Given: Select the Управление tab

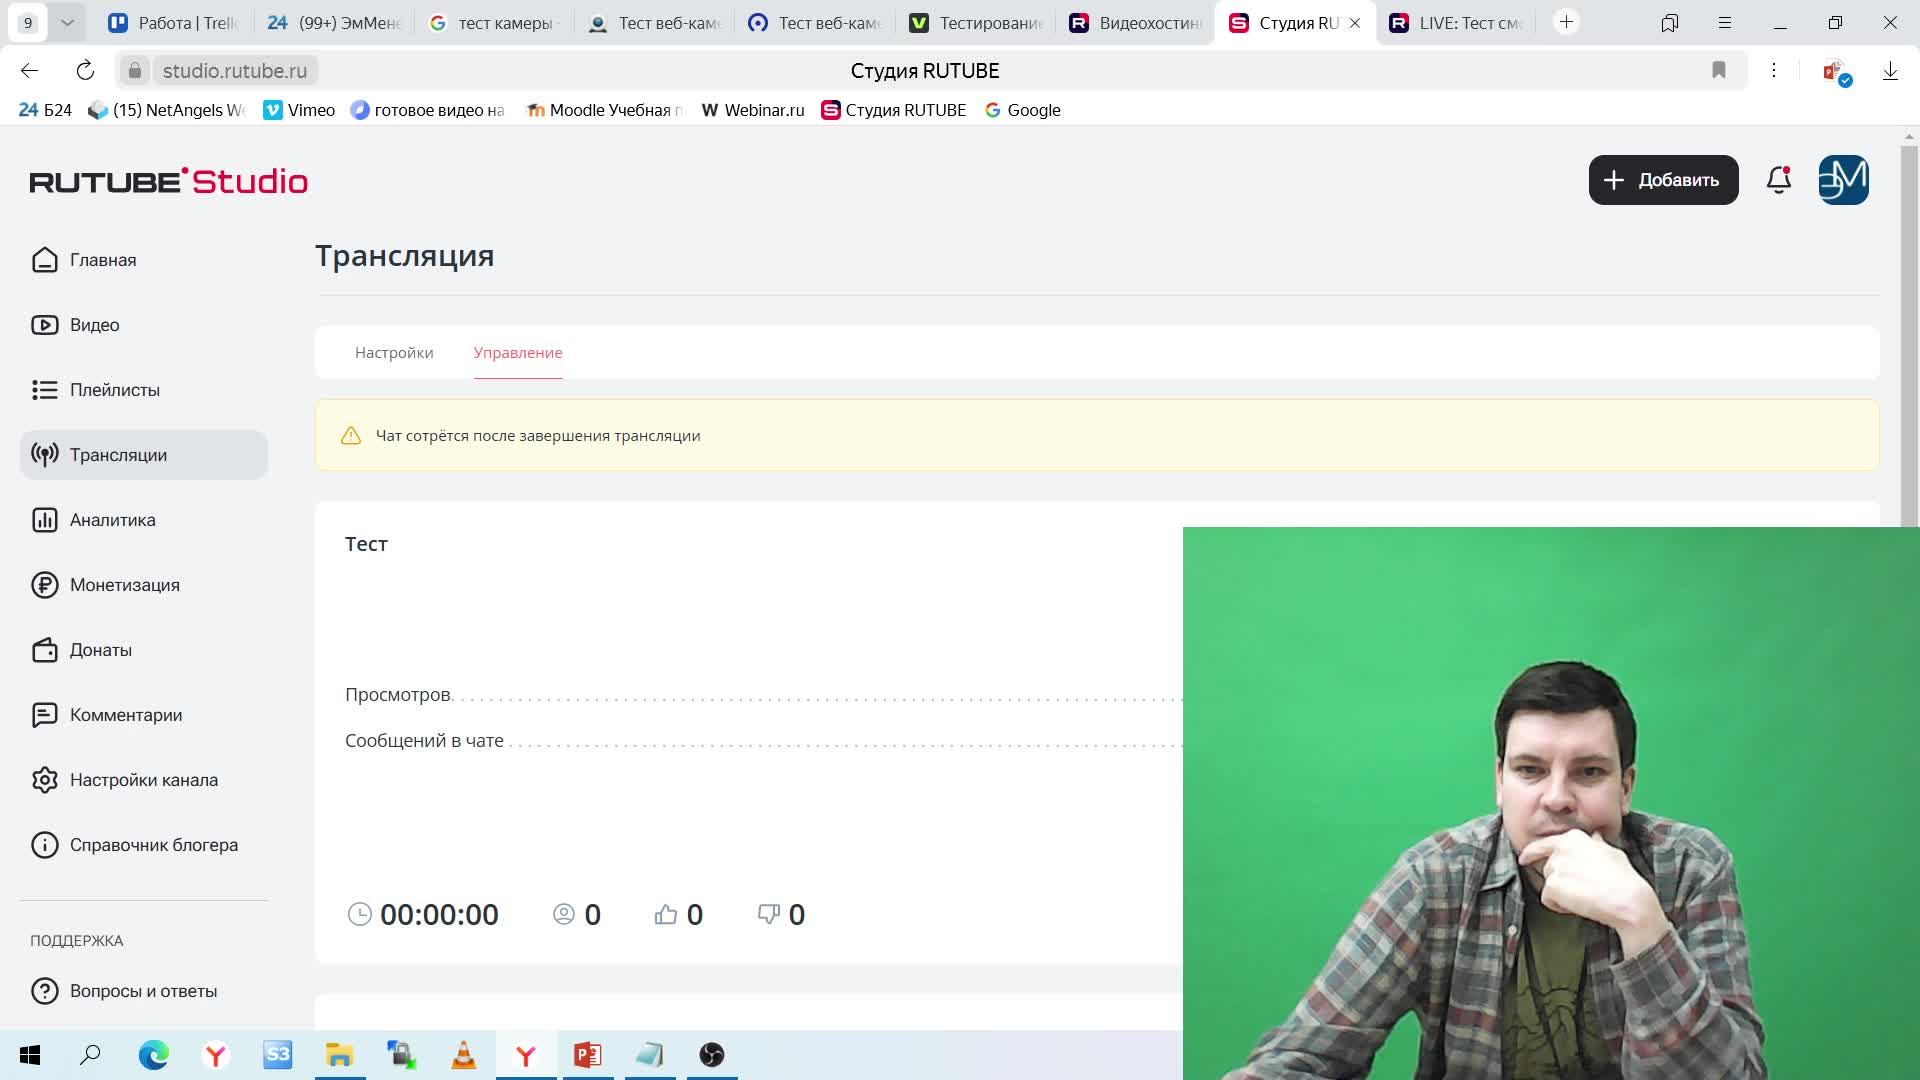Looking at the screenshot, I should (518, 353).
